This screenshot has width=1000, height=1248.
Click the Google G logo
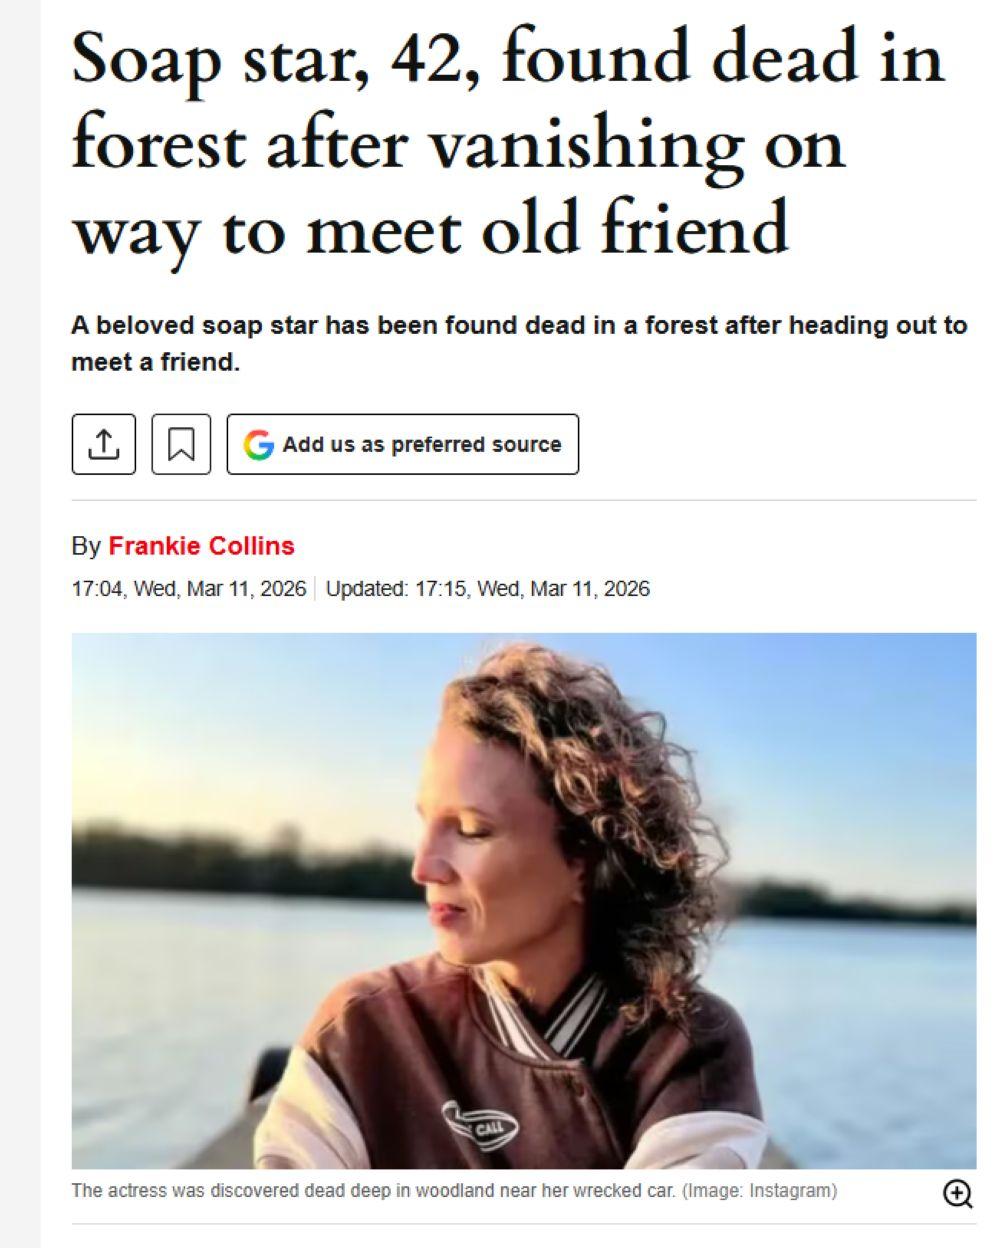pos(259,444)
